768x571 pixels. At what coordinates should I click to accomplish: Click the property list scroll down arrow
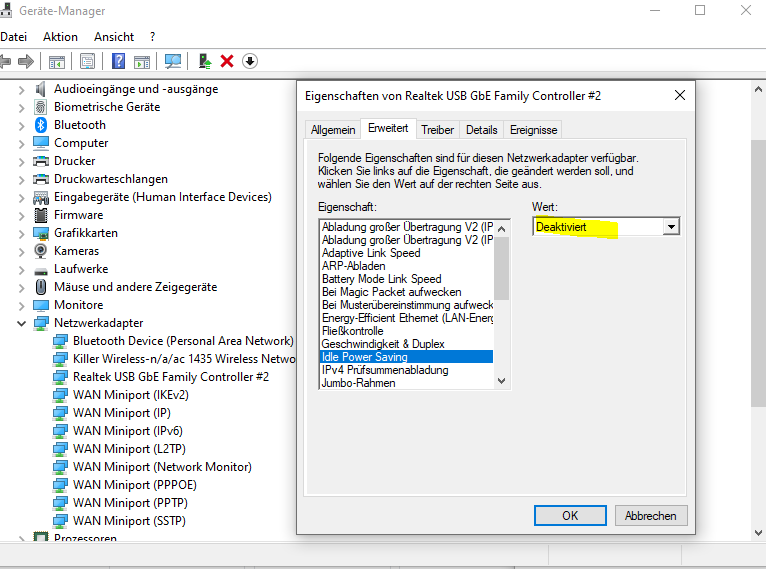pyautogui.click(x=502, y=381)
